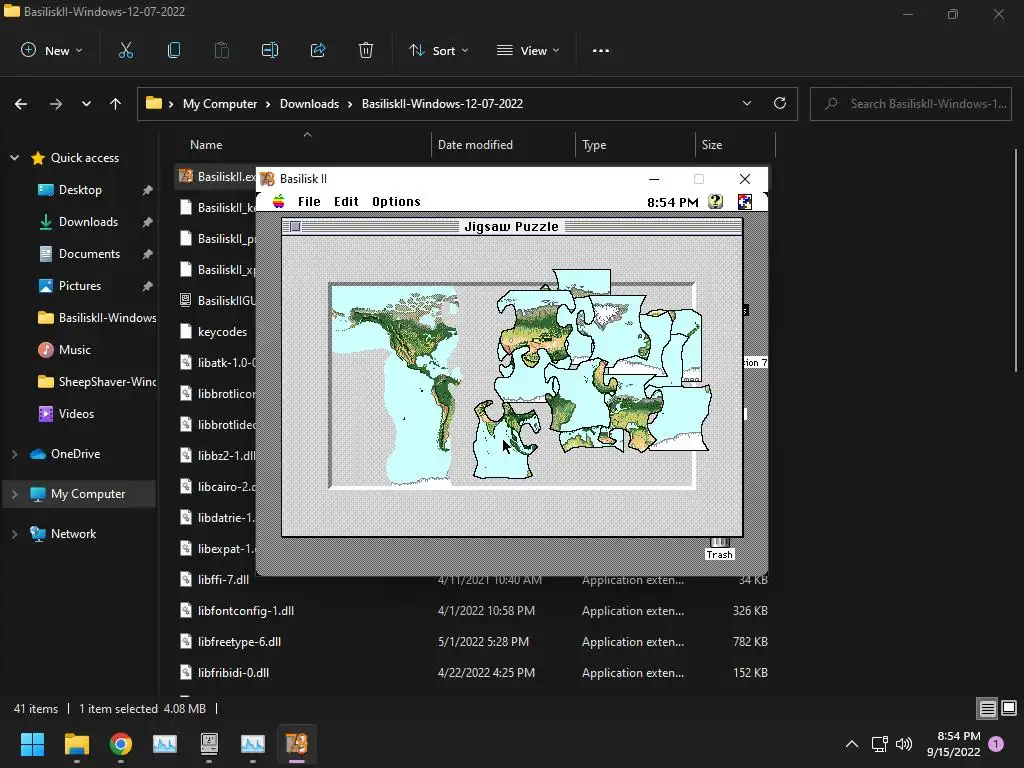Select Pictures in the navigation pane
This screenshot has height=768, width=1024.
pos(80,285)
